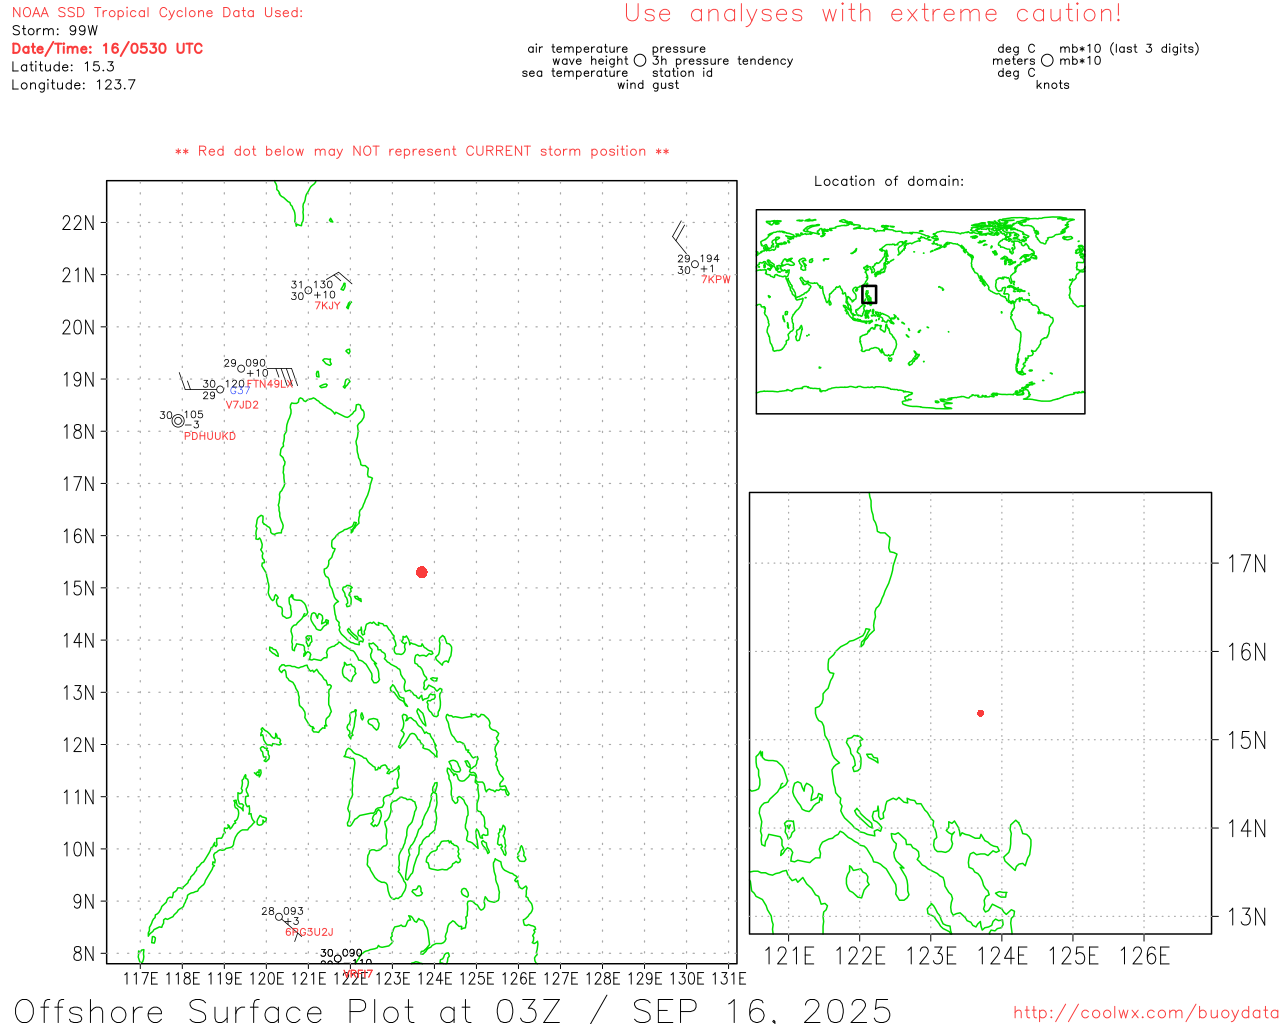The width and height of the screenshot is (1280, 1024).
Task: Click the station circle above 7KJY
Action: click(x=309, y=291)
